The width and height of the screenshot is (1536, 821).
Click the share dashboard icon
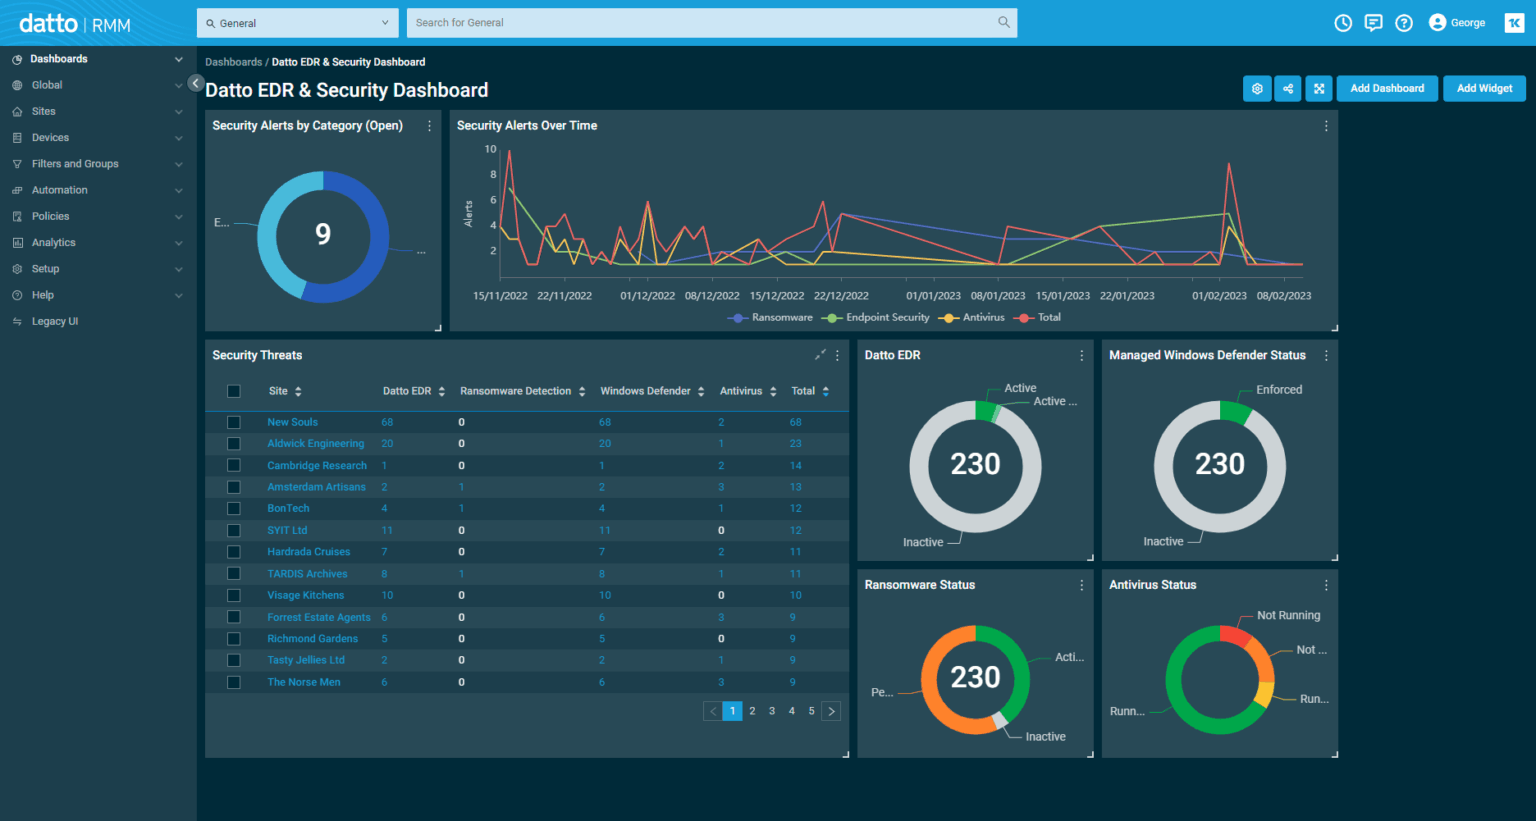point(1288,88)
